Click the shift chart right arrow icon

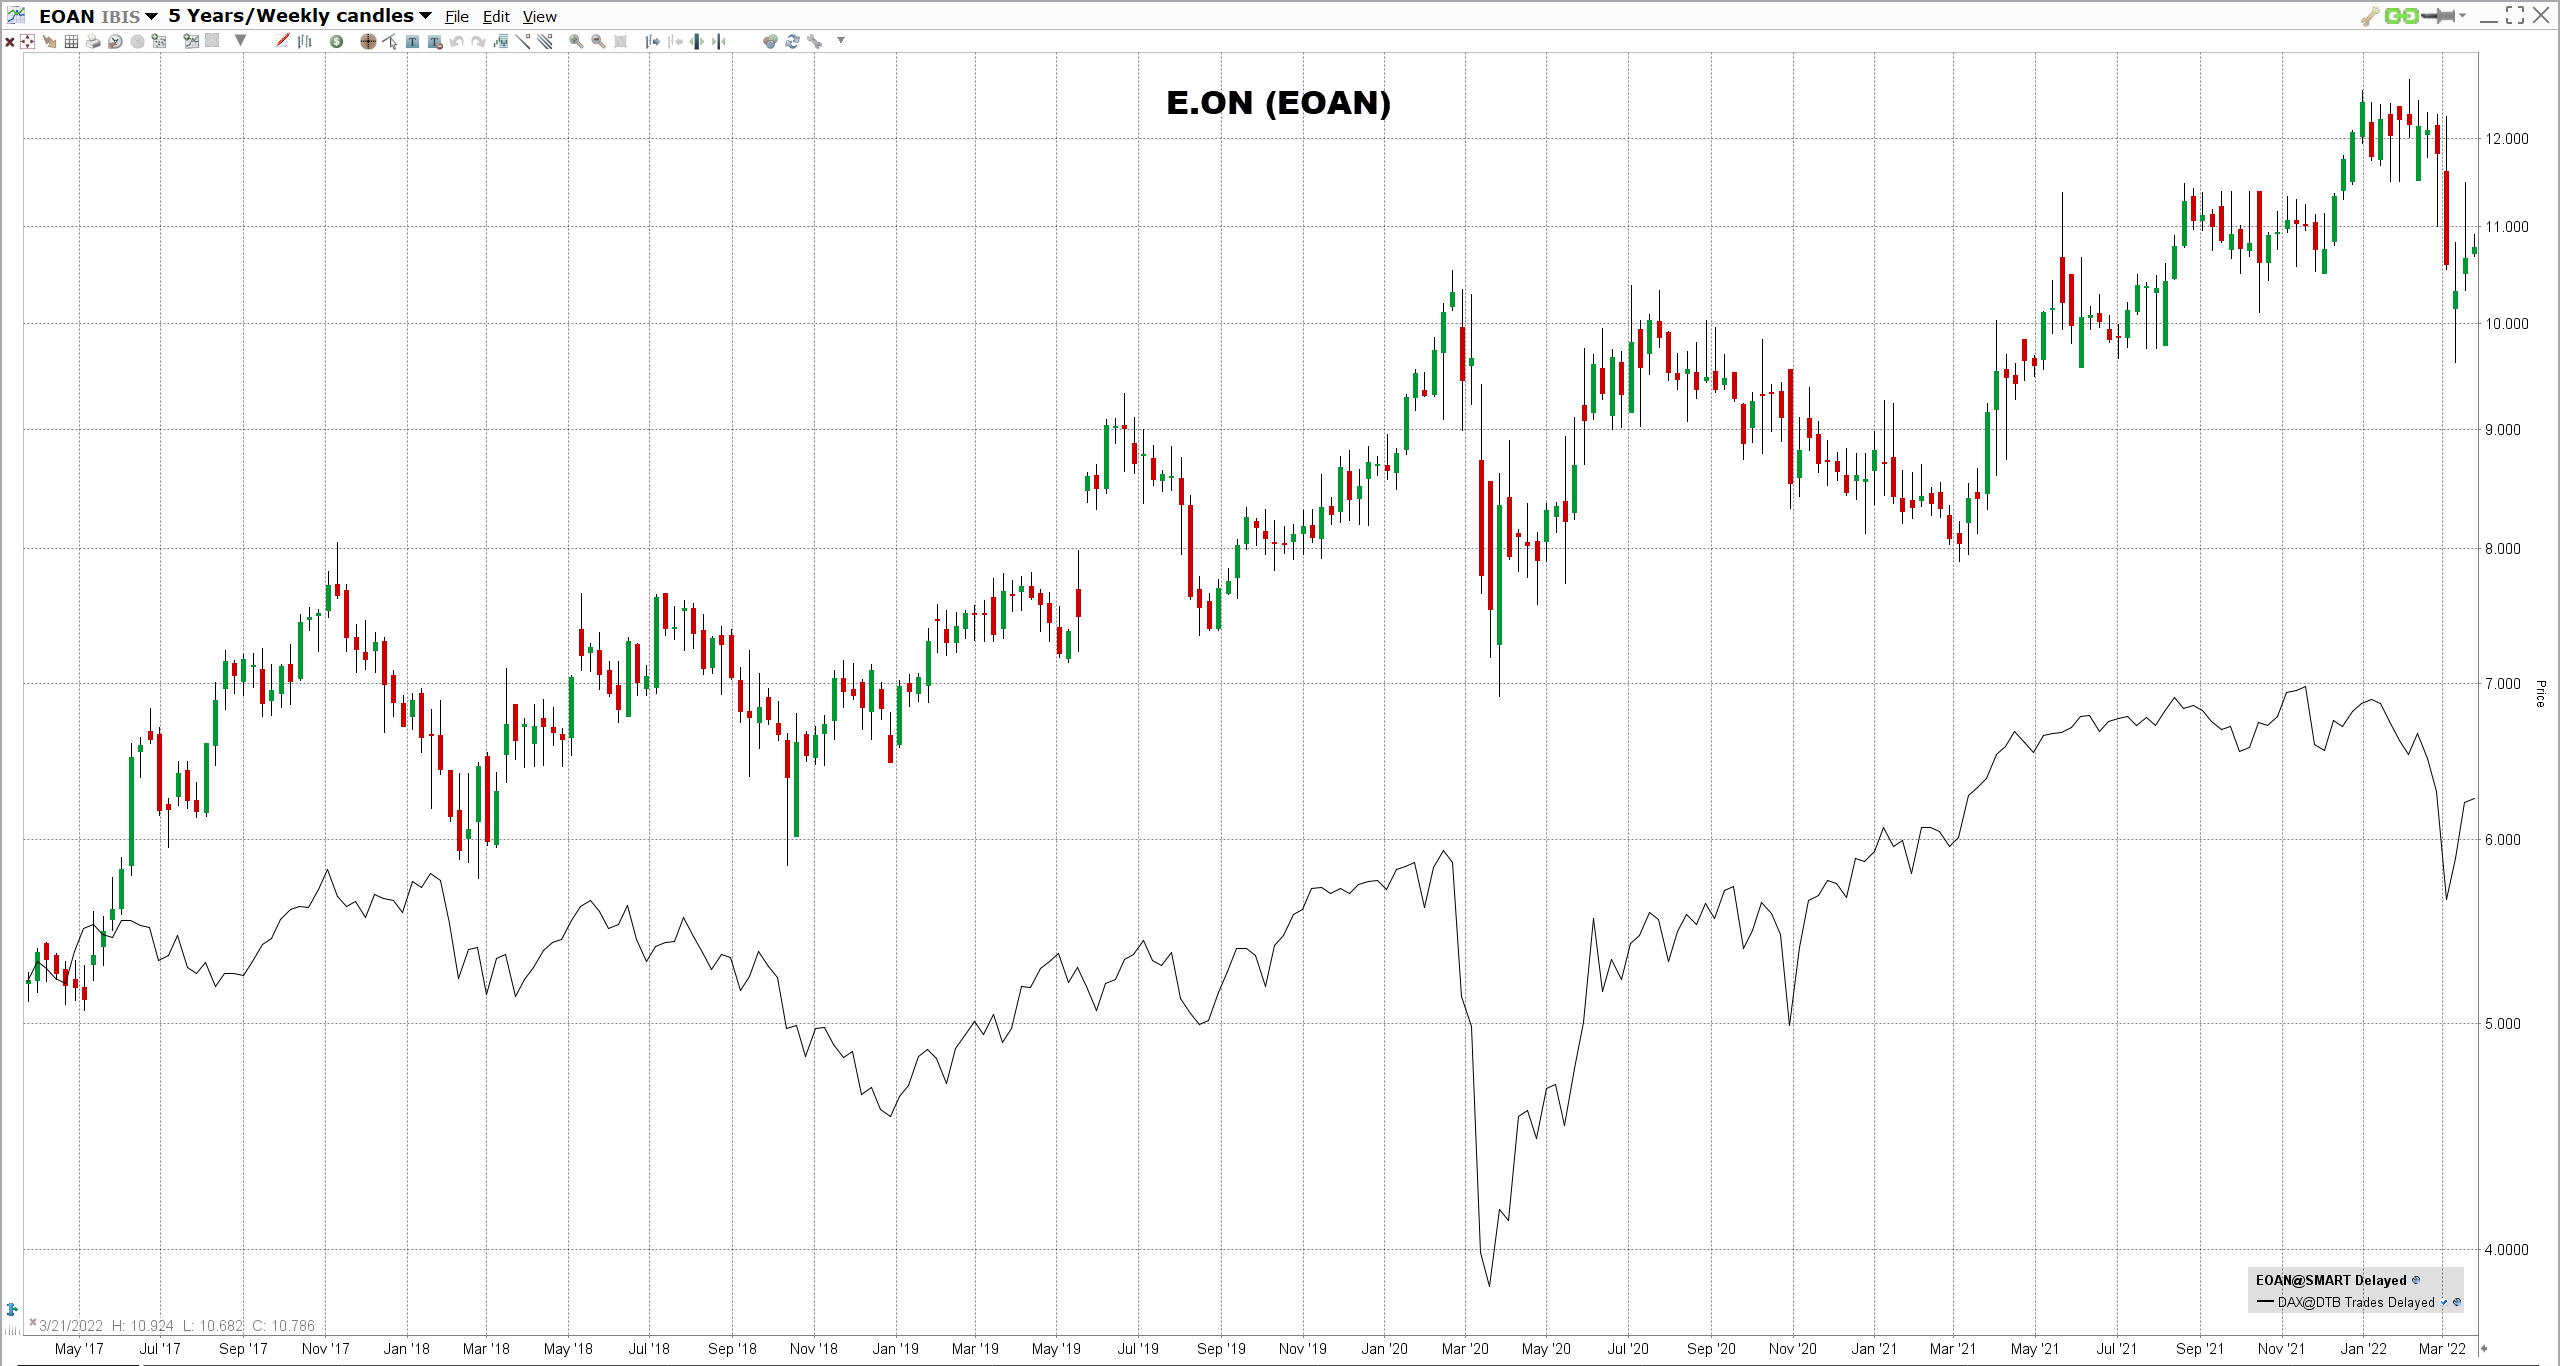652,41
